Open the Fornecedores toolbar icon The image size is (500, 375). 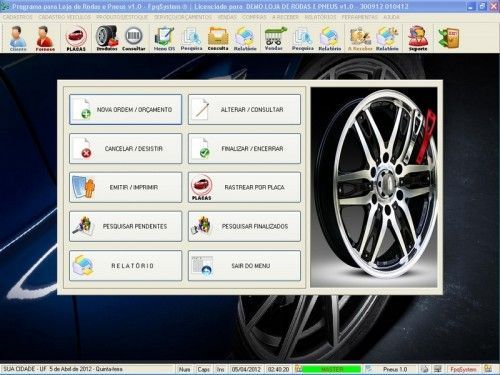tap(45, 38)
